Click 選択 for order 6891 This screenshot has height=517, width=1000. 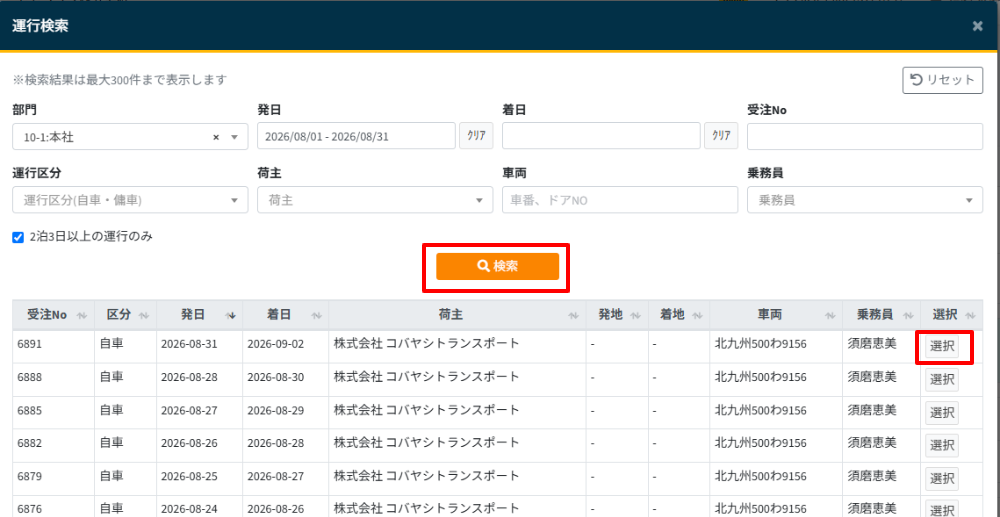pos(942,347)
